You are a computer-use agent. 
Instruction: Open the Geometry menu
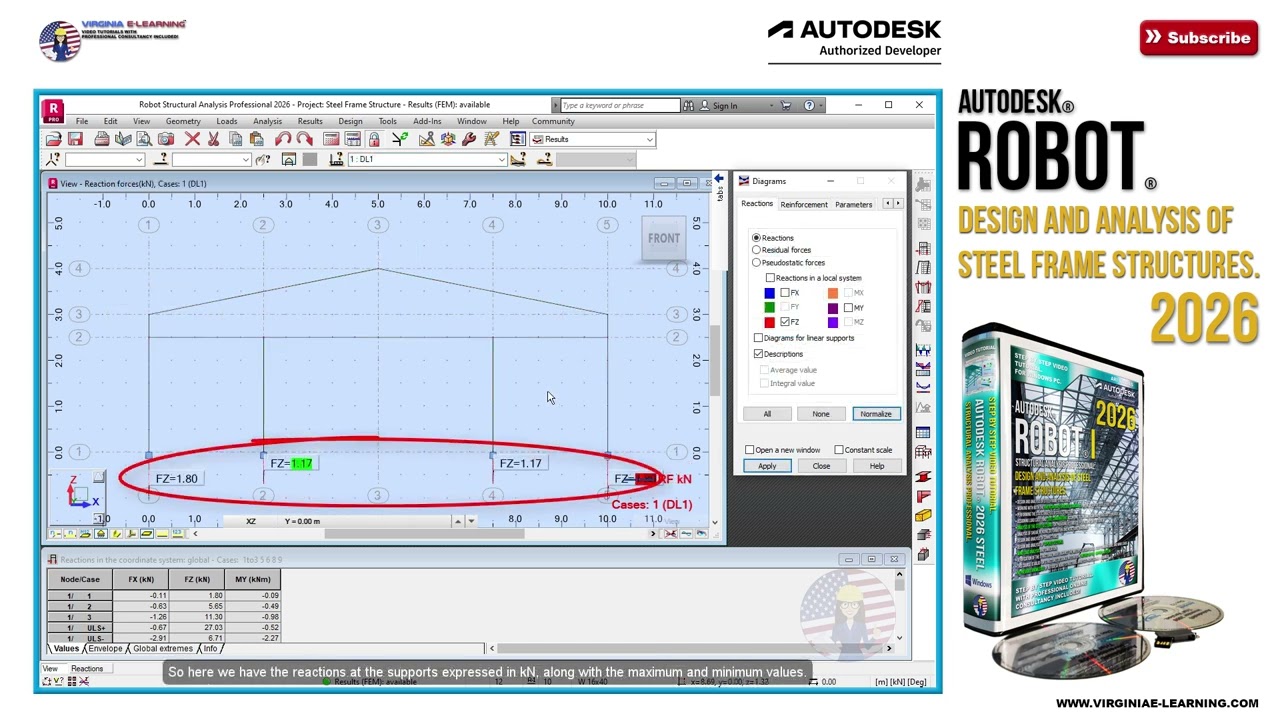[183, 121]
